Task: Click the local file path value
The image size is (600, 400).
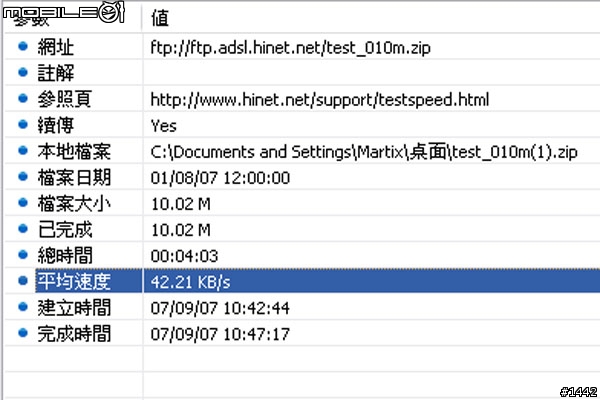Action: [364, 152]
